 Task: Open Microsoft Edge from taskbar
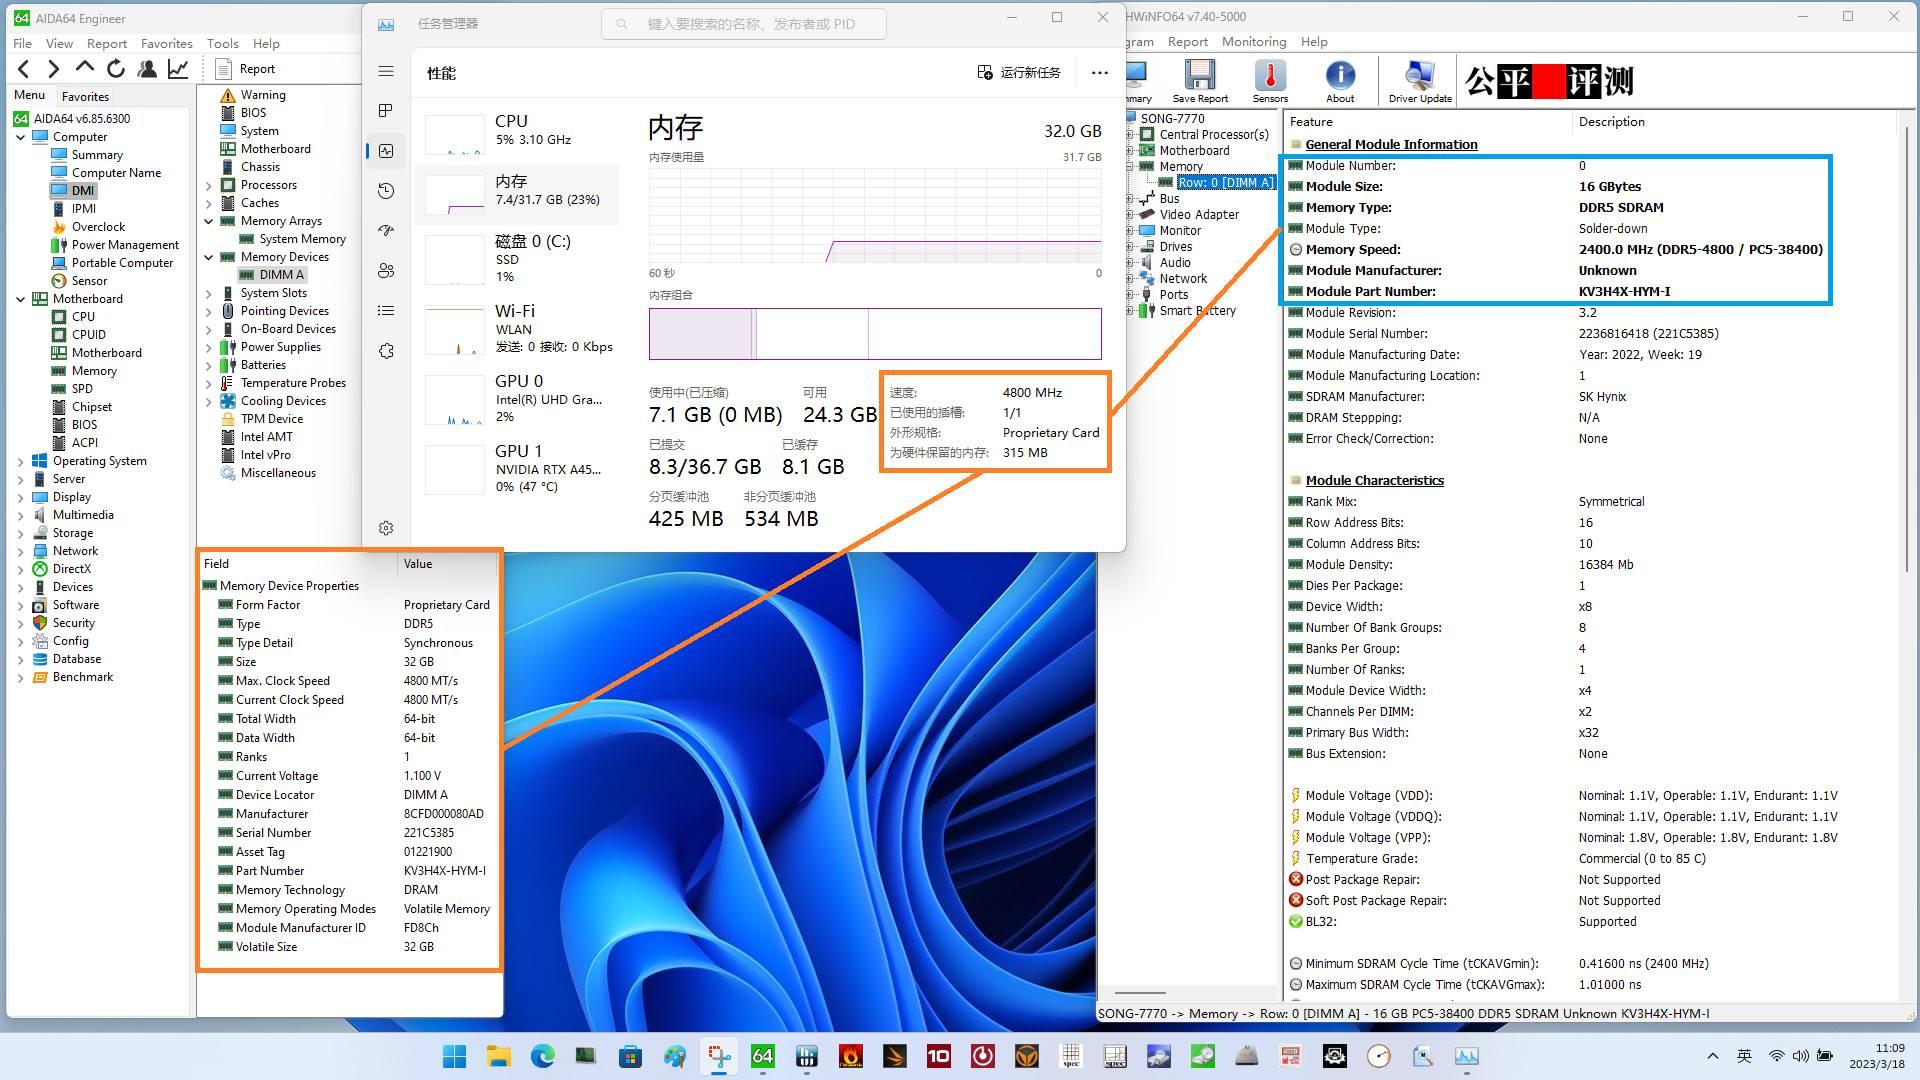[542, 1056]
